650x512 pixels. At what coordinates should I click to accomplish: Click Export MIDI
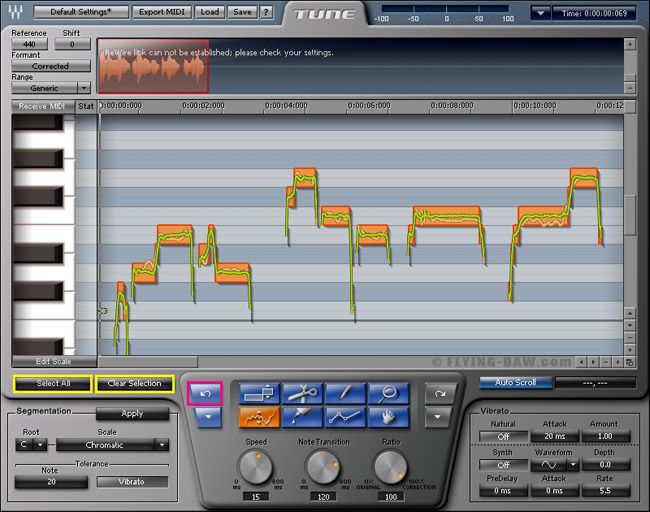click(x=162, y=12)
